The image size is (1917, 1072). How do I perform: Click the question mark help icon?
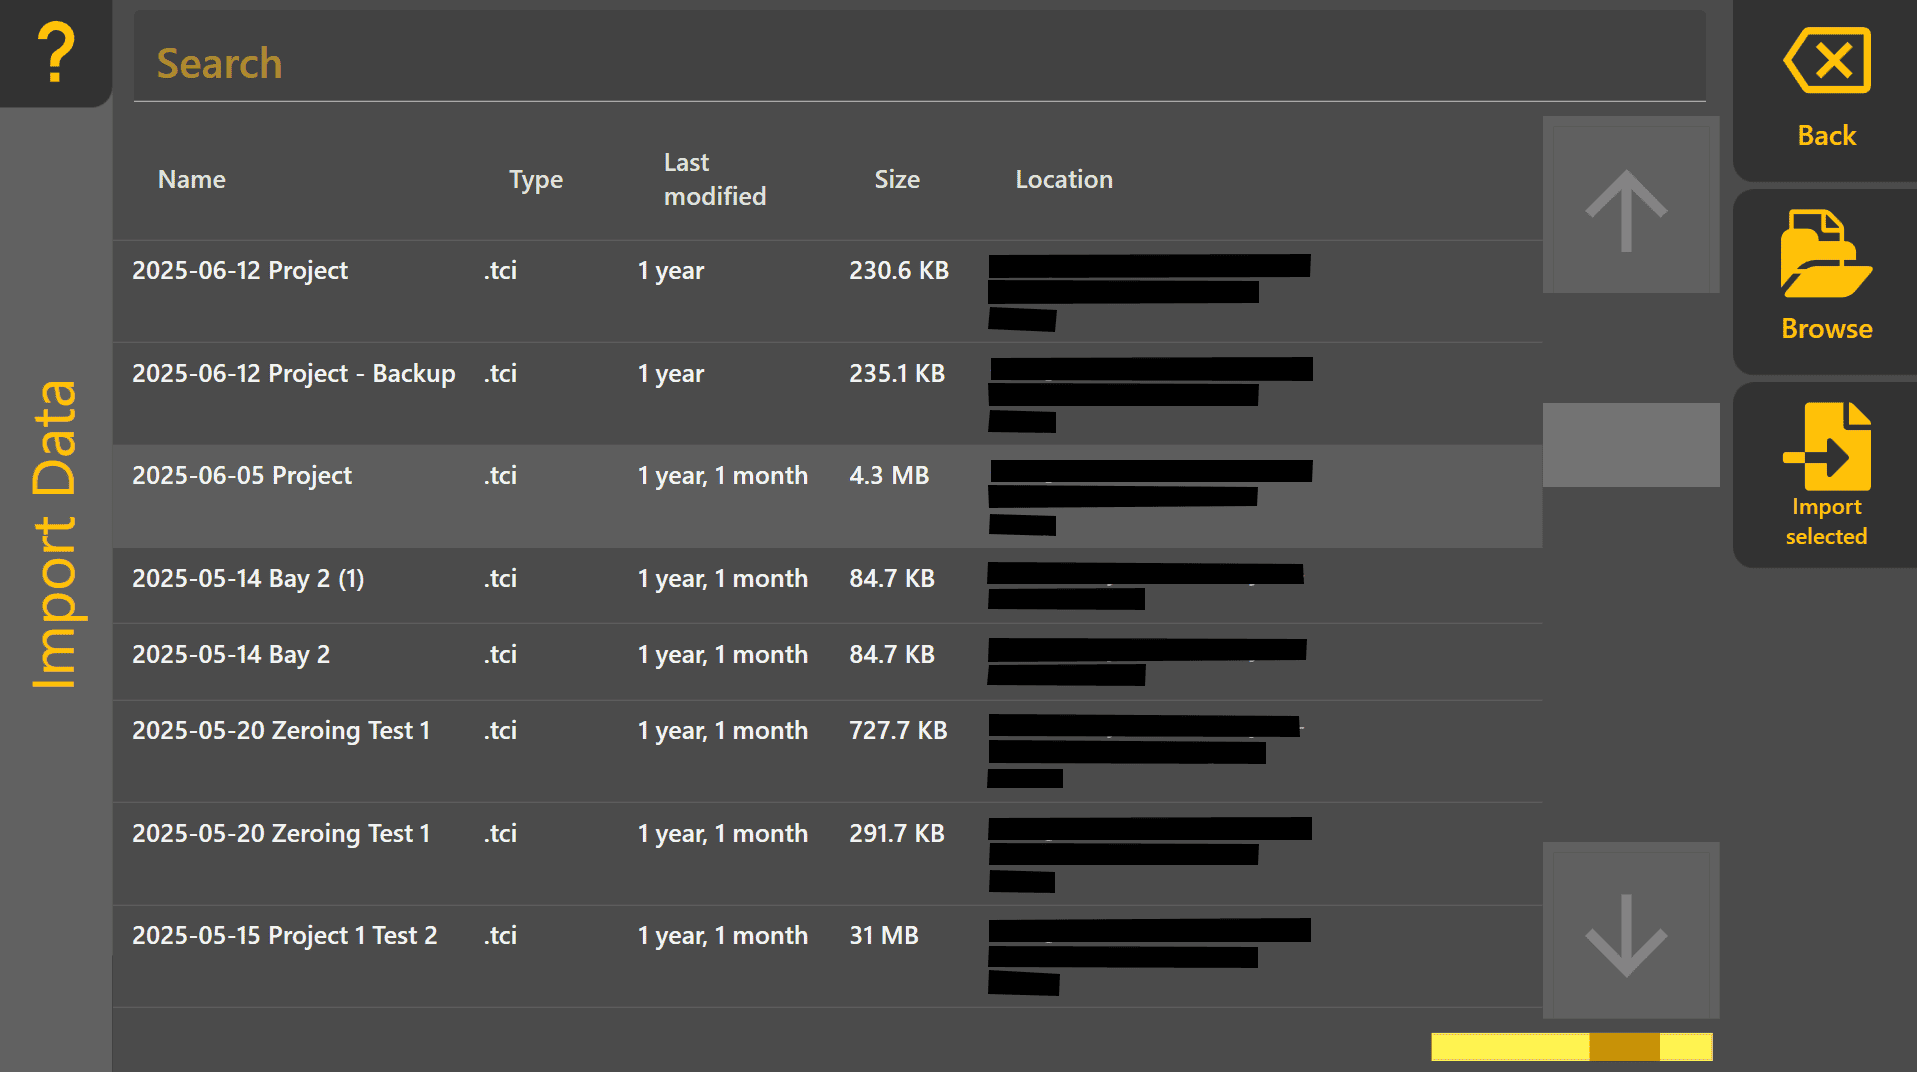tap(56, 52)
